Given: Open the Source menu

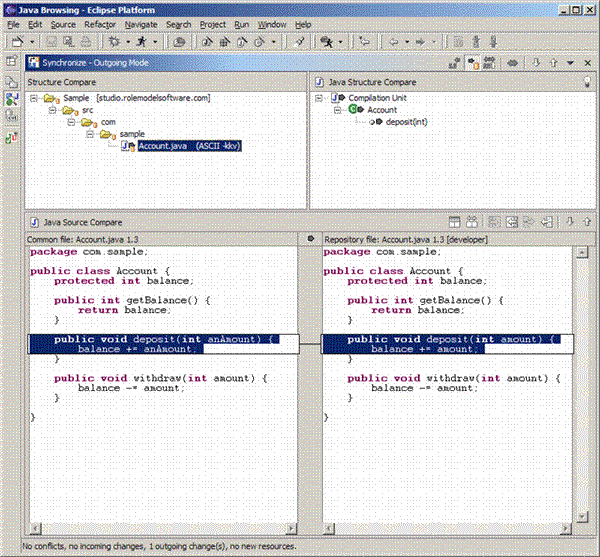Looking at the screenshot, I should [x=63, y=24].
